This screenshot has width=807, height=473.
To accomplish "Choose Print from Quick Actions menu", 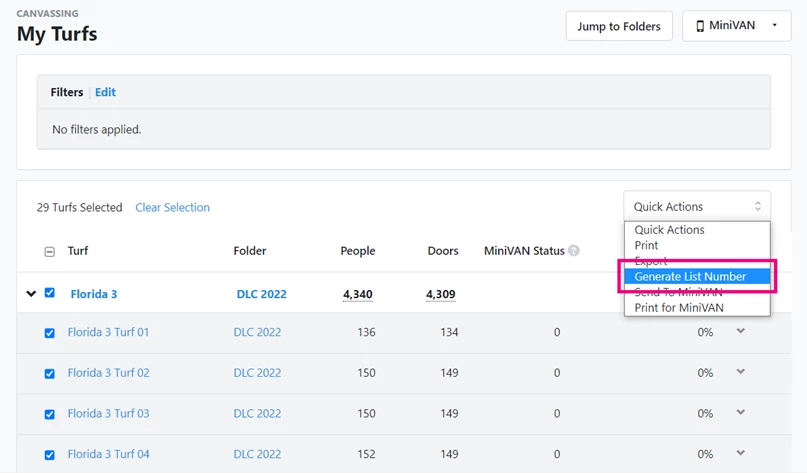I will pos(697,245).
